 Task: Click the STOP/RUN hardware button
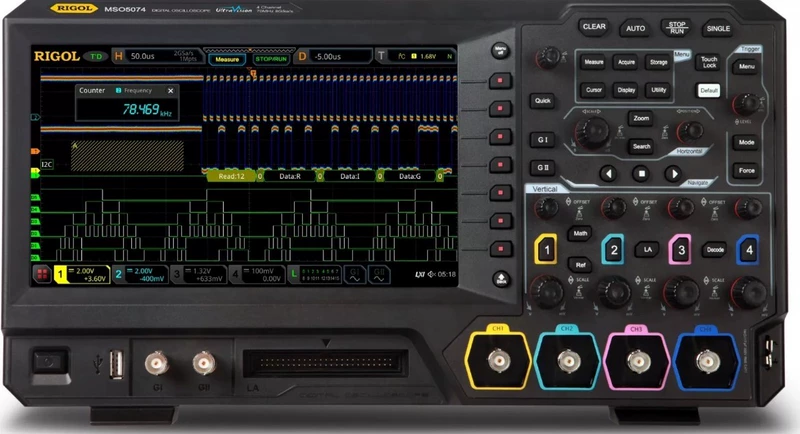(x=677, y=28)
